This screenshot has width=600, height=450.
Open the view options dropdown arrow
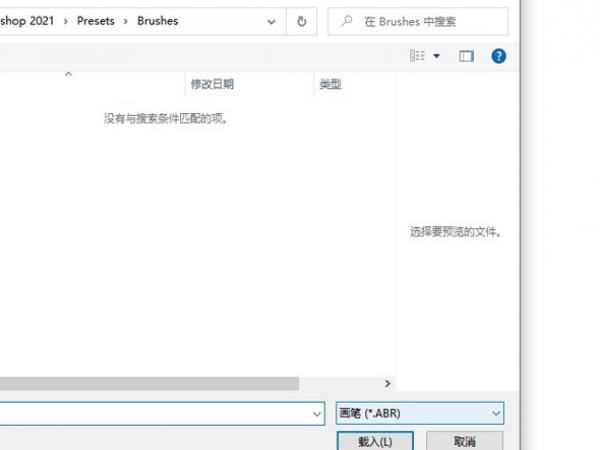click(x=437, y=56)
